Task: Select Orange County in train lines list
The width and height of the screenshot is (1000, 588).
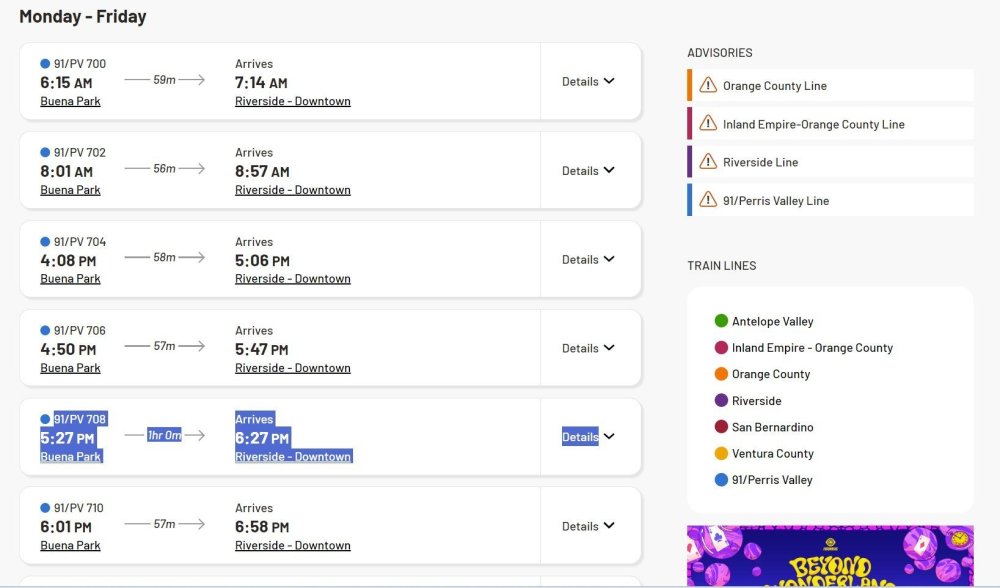Action: click(771, 374)
